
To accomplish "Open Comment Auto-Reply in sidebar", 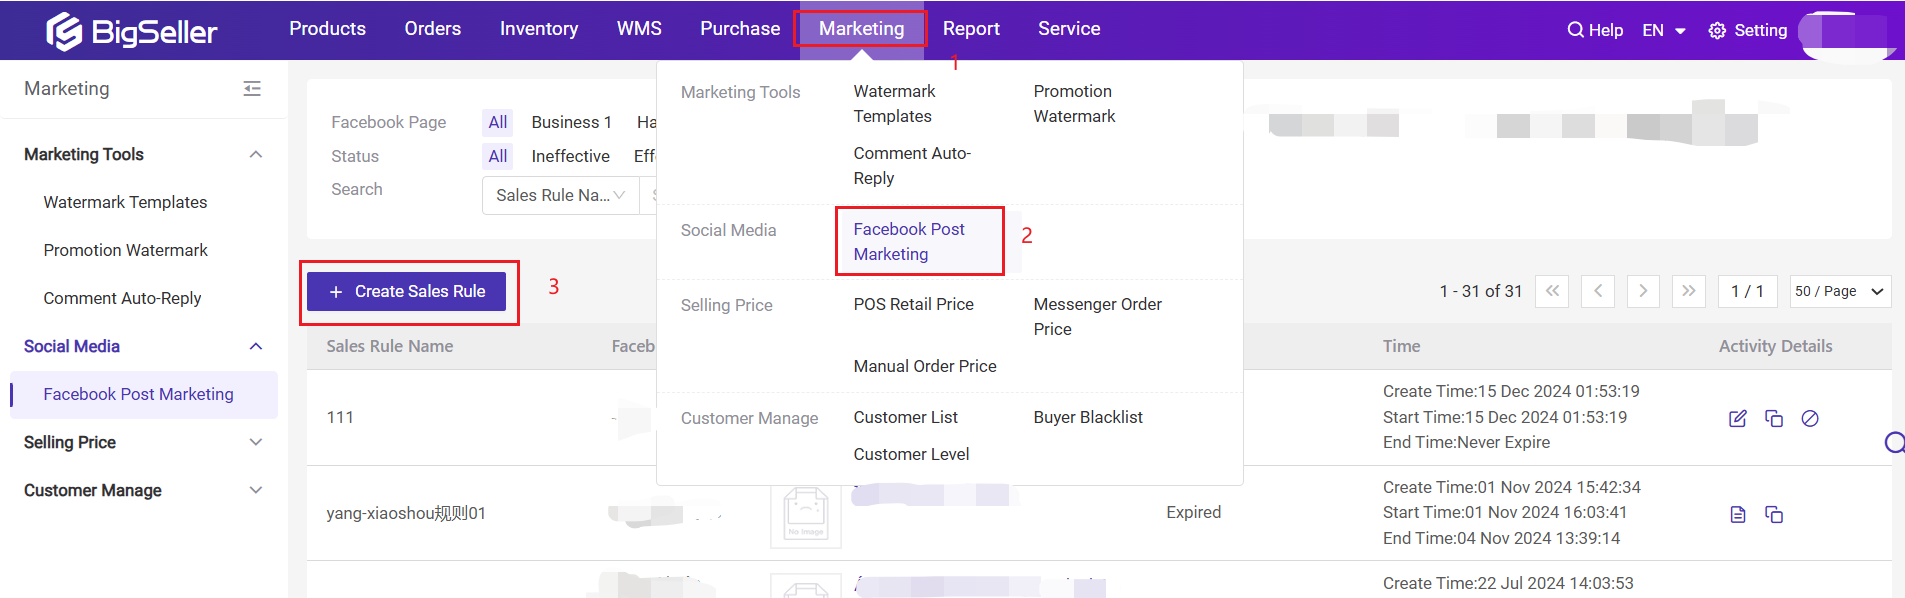I will point(122,298).
